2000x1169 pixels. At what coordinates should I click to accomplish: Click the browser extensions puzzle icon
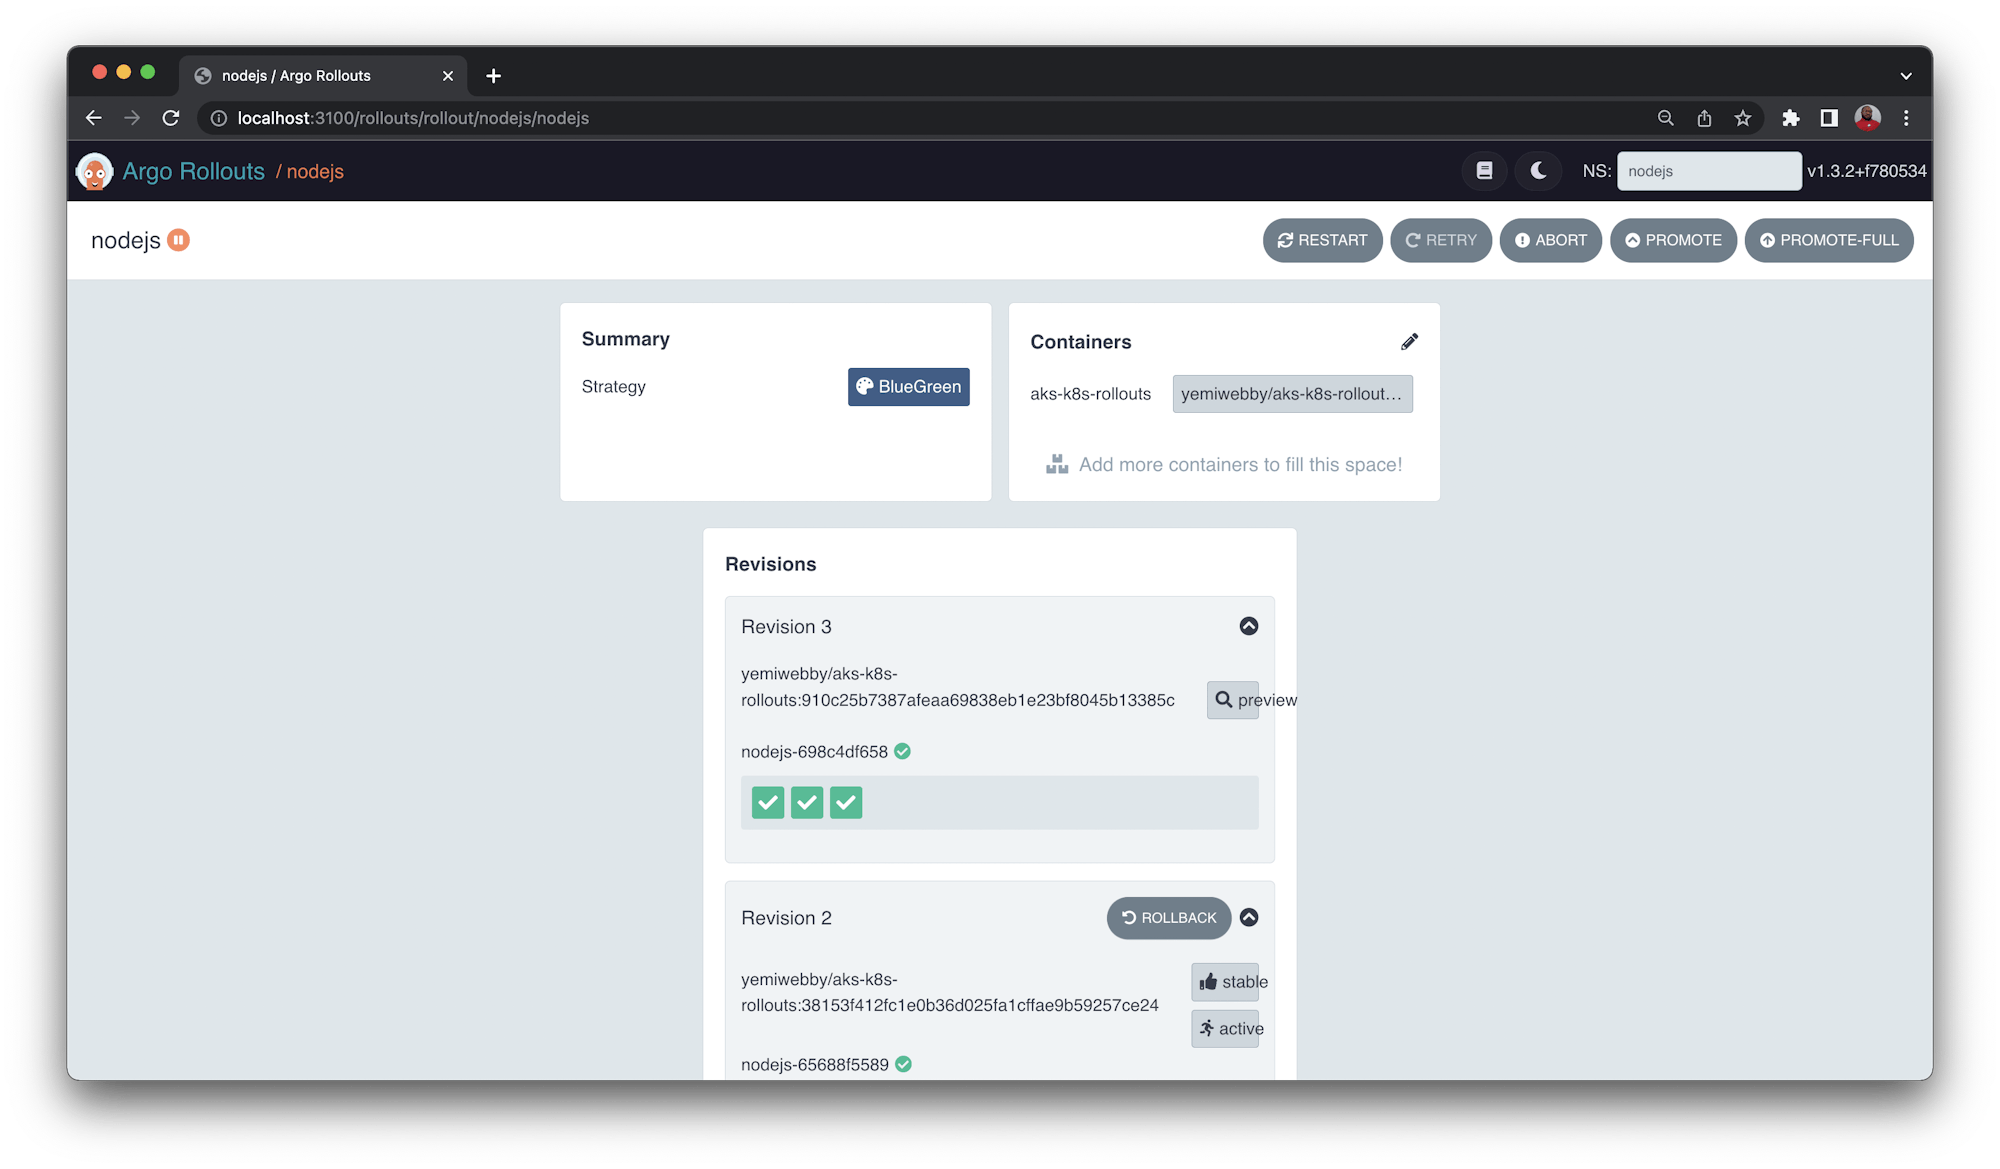(x=1790, y=118)
